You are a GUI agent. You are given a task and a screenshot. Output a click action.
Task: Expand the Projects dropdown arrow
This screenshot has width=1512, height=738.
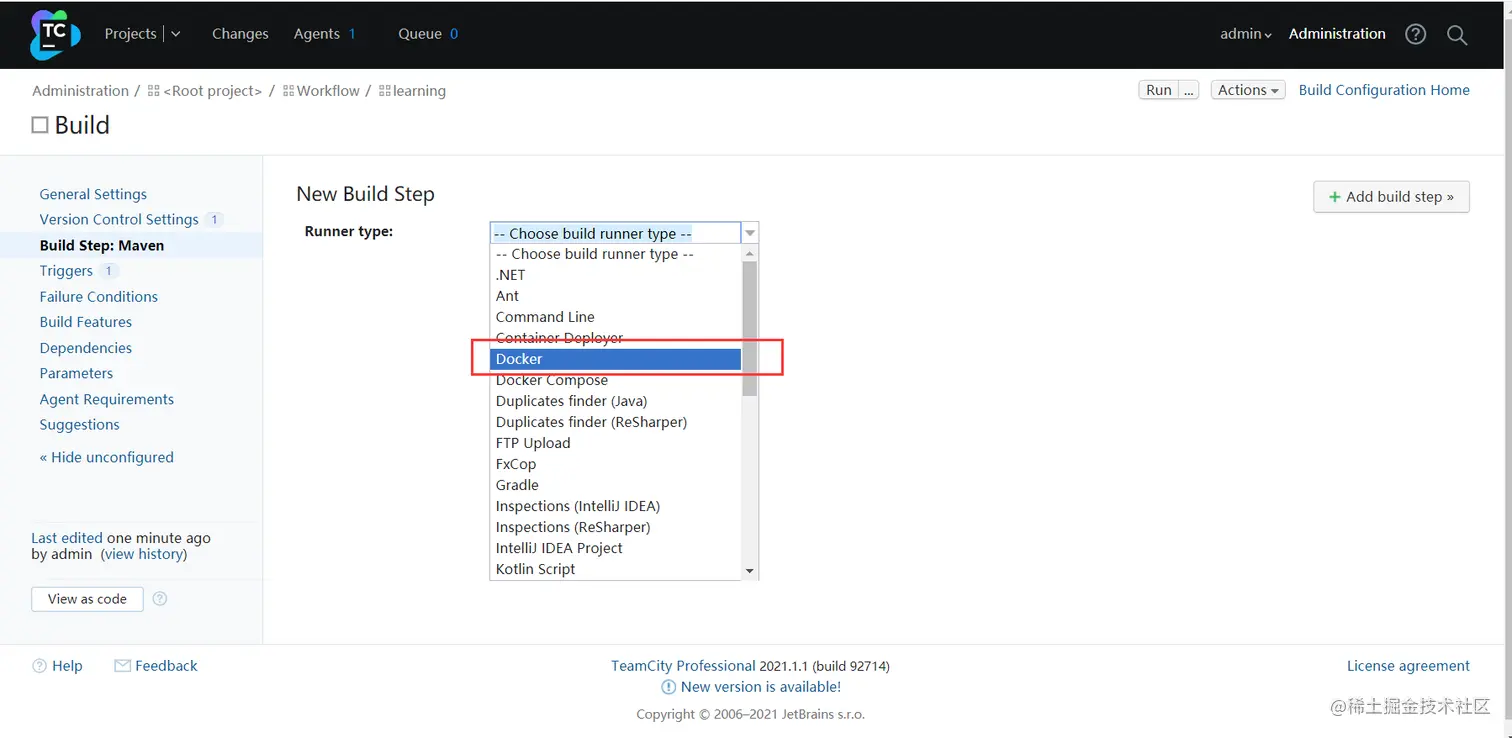(176, 34)
